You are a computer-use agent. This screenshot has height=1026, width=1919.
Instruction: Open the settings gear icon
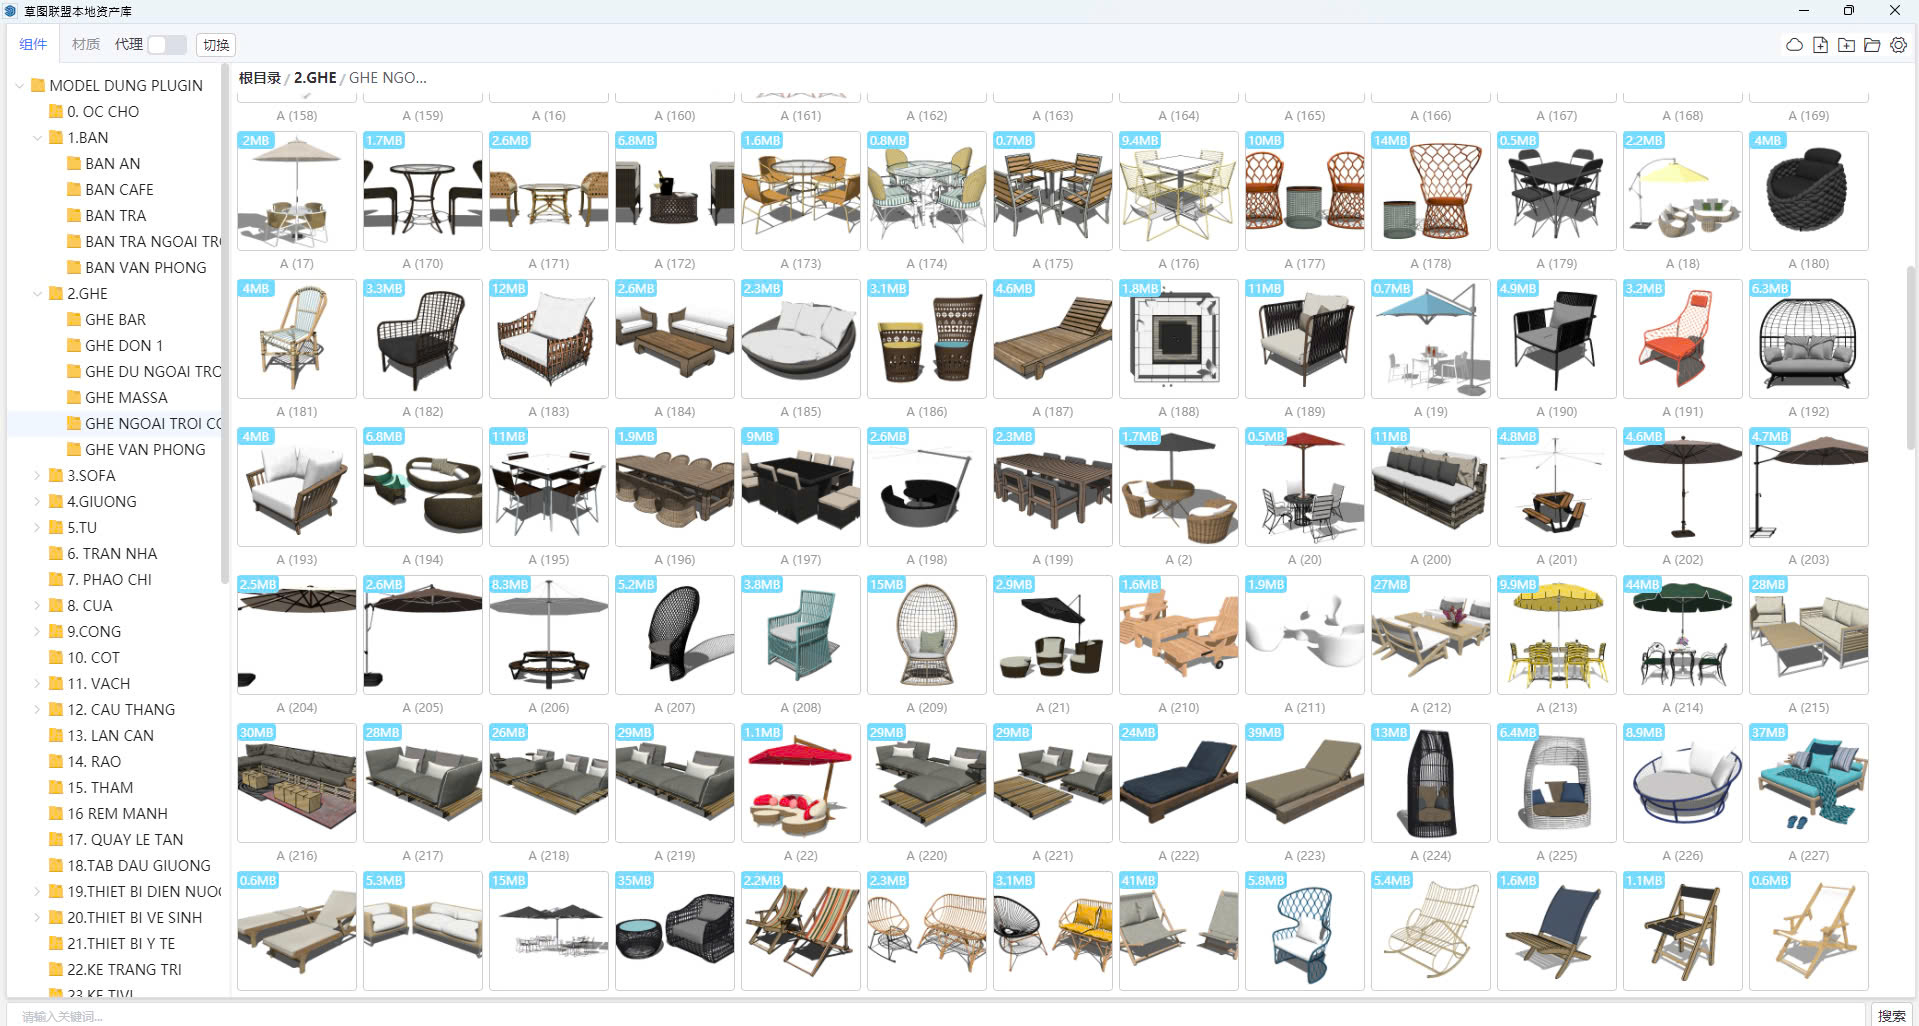pos(1898,45)
